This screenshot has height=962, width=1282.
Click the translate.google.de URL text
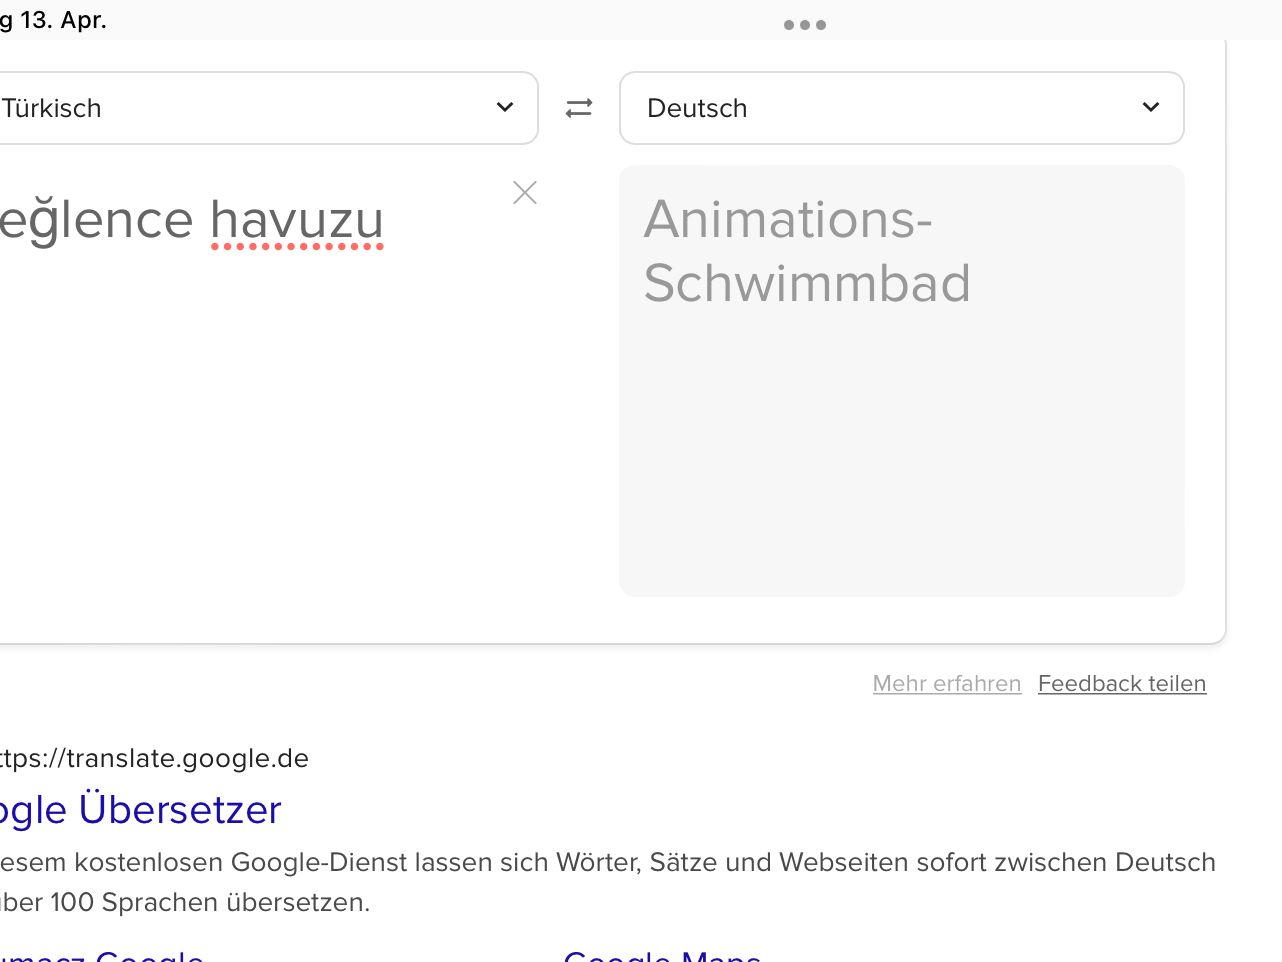155,759
